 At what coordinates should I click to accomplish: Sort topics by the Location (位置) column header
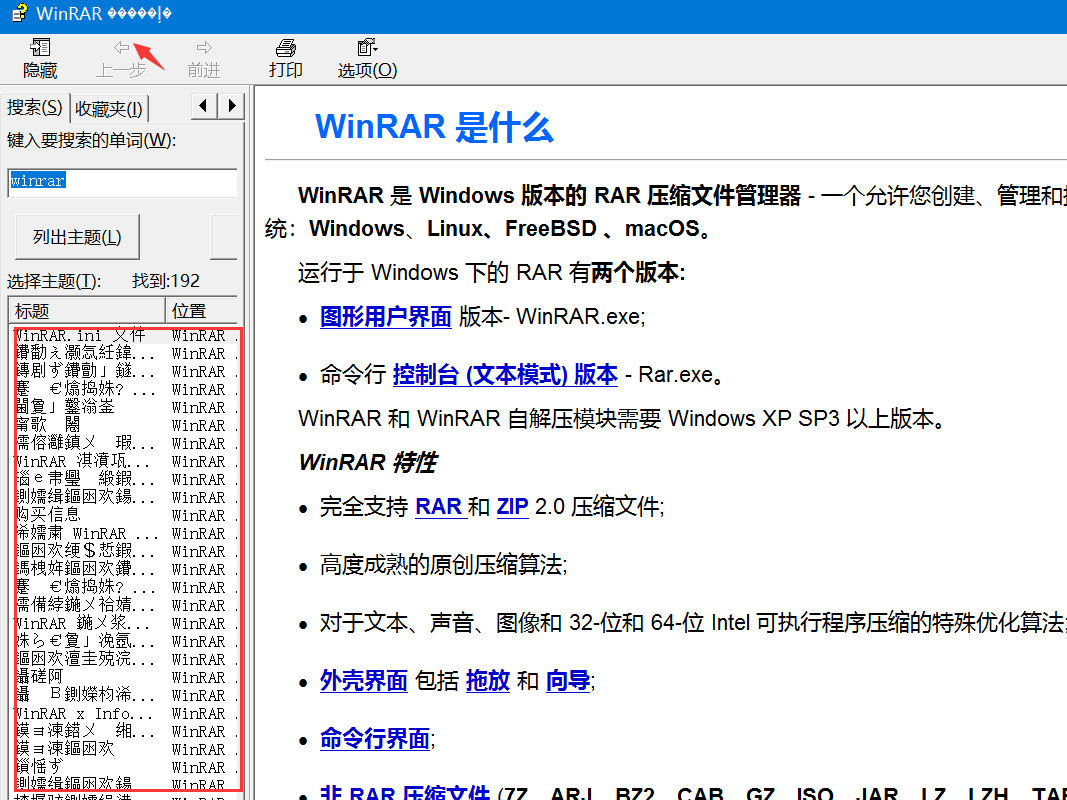pyautogui.click(x=200, y=311)
